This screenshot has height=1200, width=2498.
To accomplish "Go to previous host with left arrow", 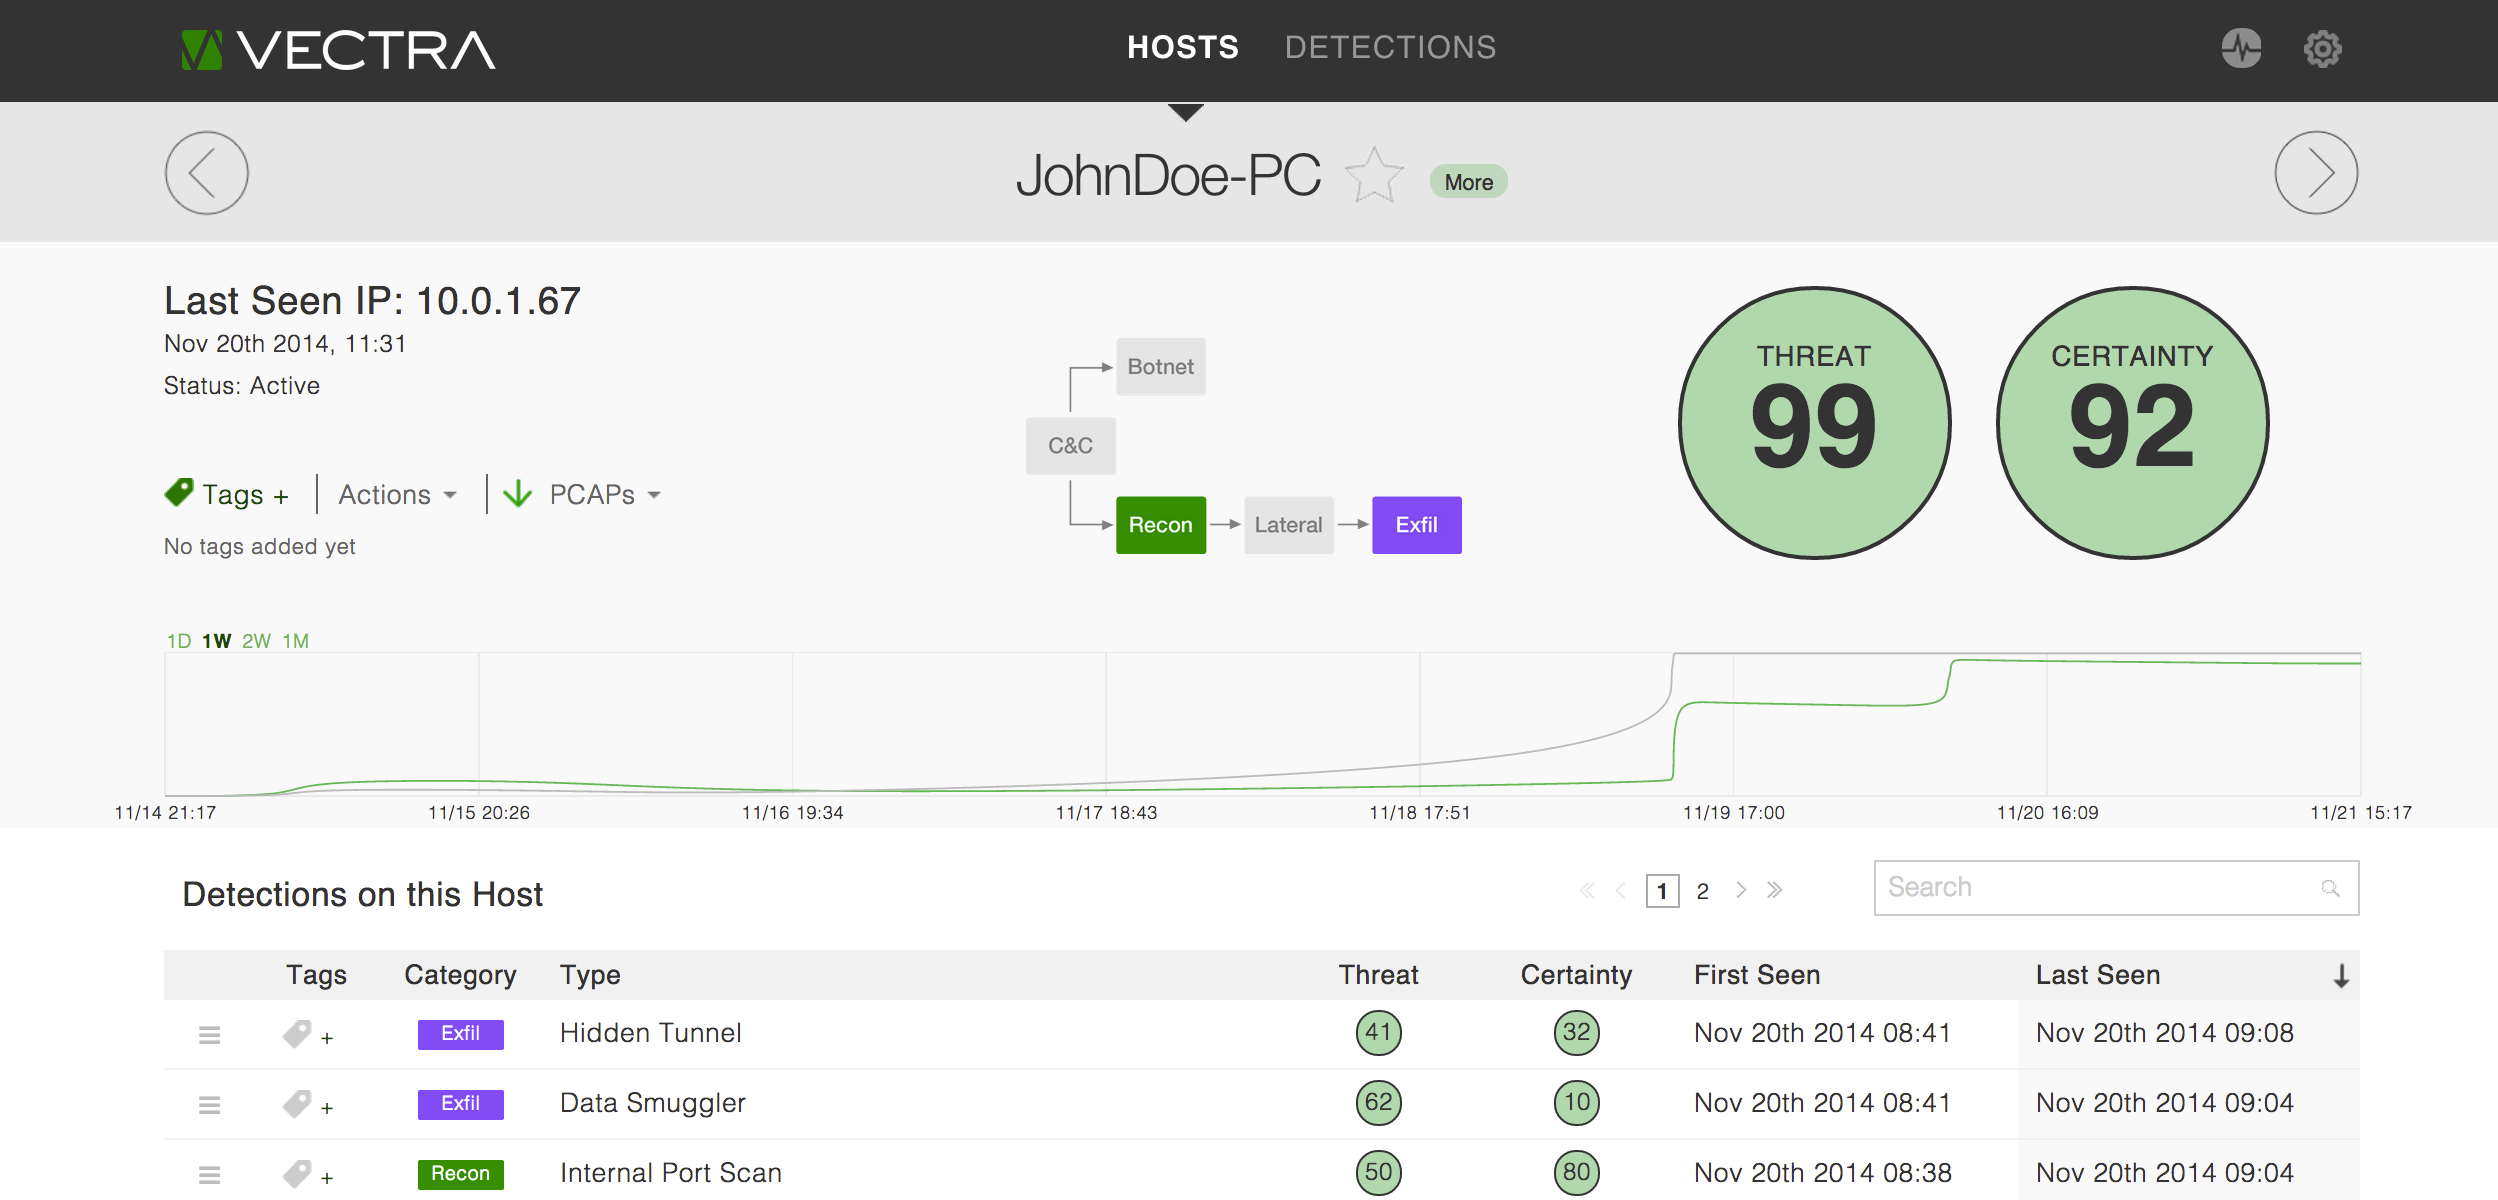I will pos(207,173).
